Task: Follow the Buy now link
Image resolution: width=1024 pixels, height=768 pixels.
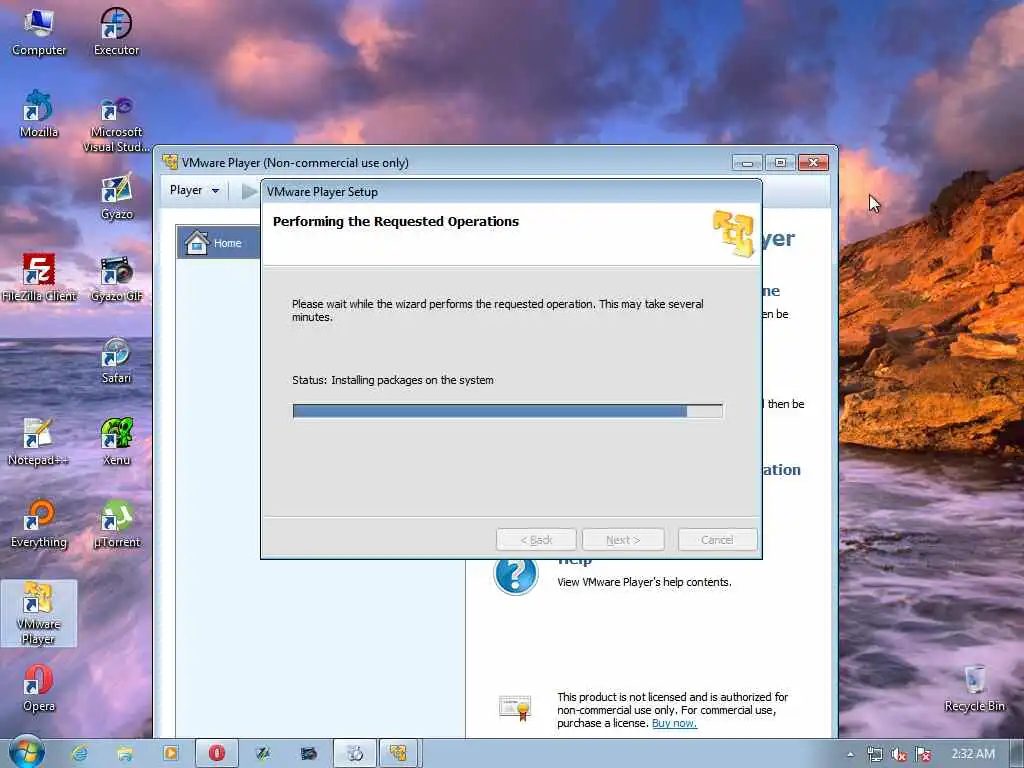Action: (674, 723)
